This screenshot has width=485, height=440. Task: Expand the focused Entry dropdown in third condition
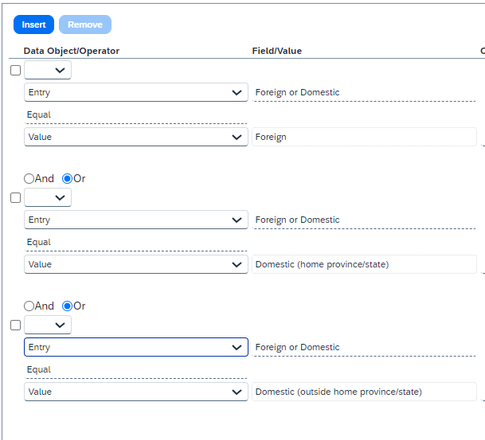click(x=136, y=347)
